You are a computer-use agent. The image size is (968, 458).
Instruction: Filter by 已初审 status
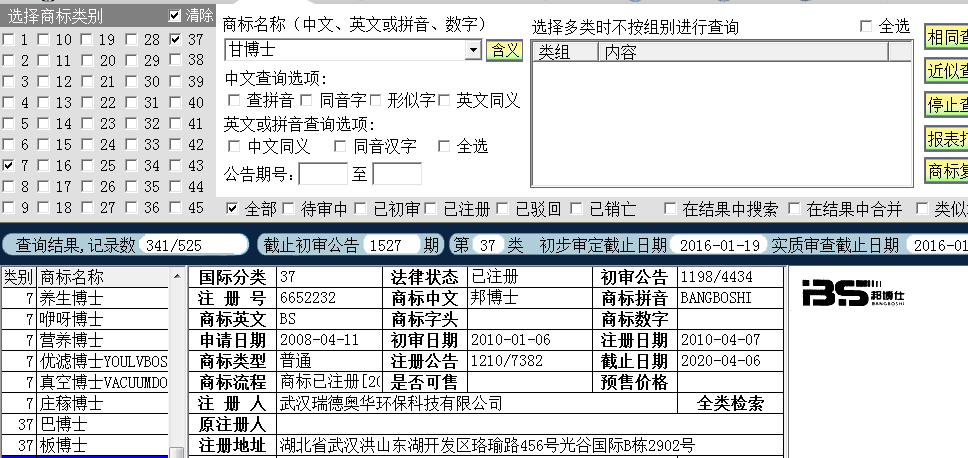click(361, 209)
